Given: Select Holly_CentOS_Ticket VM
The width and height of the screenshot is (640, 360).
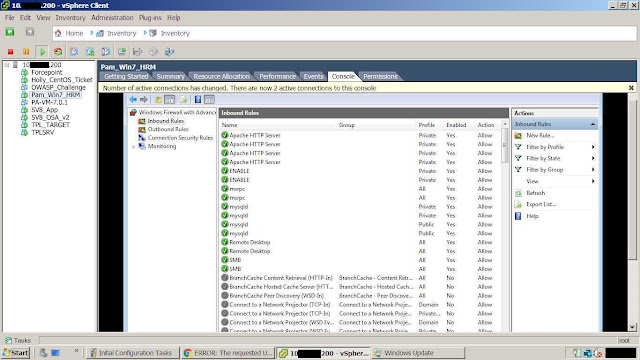Looking at the screenshot, I should [x=62, y=80].
